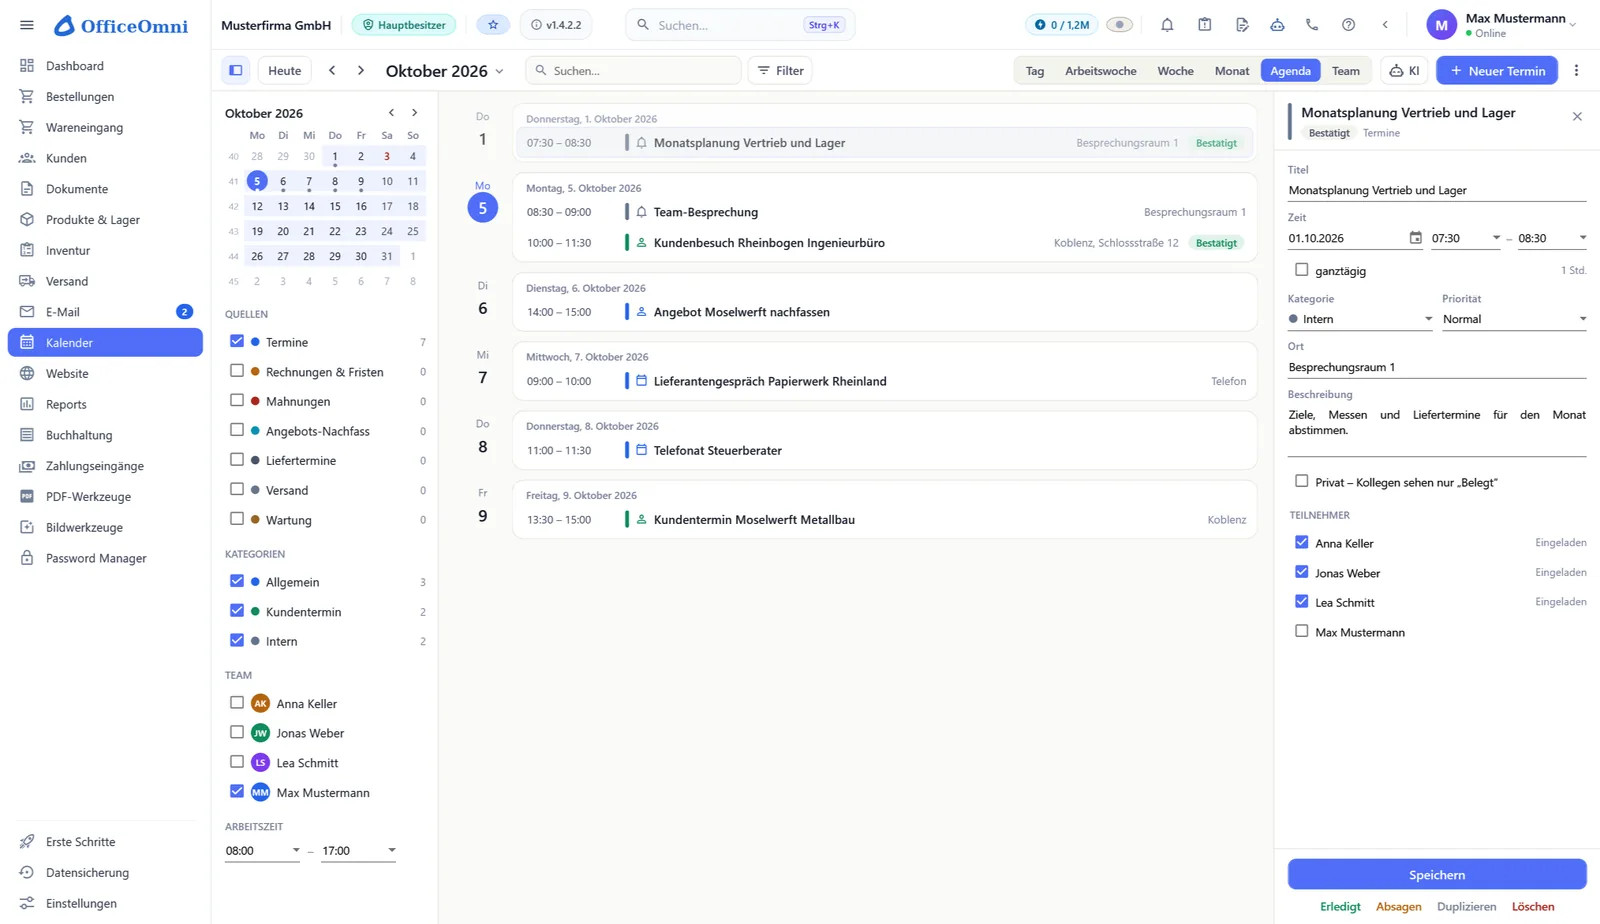Open the hamburger menu icon

tap(27, 25)
